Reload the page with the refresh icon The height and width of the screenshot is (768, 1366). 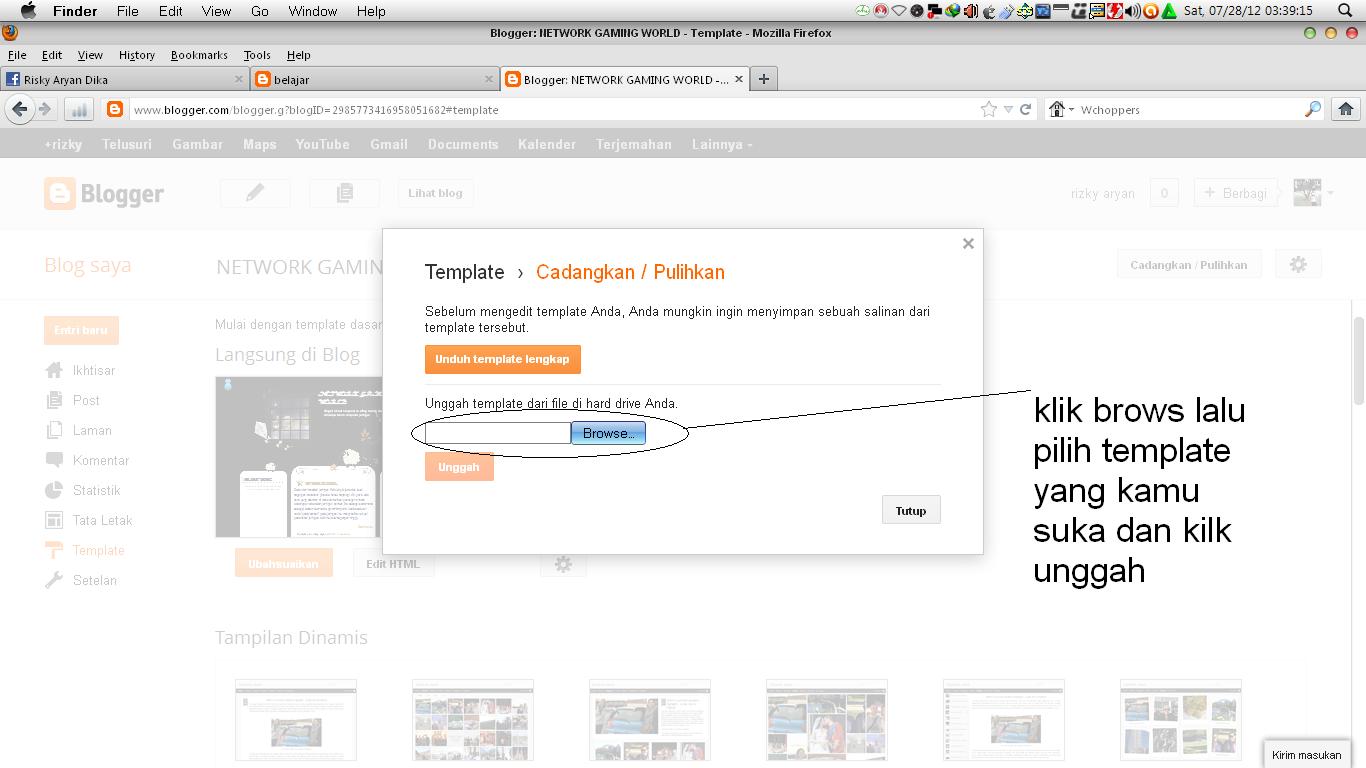click(x=1025, y=109)
